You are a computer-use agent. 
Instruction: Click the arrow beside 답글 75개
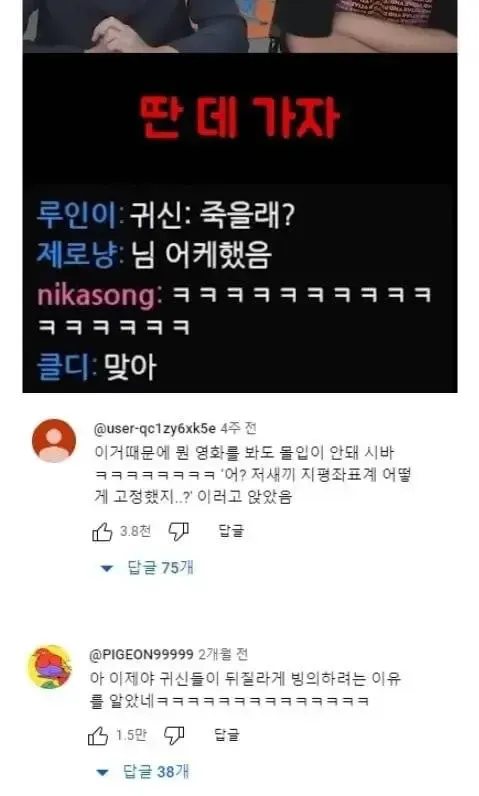tap(107, 569)
